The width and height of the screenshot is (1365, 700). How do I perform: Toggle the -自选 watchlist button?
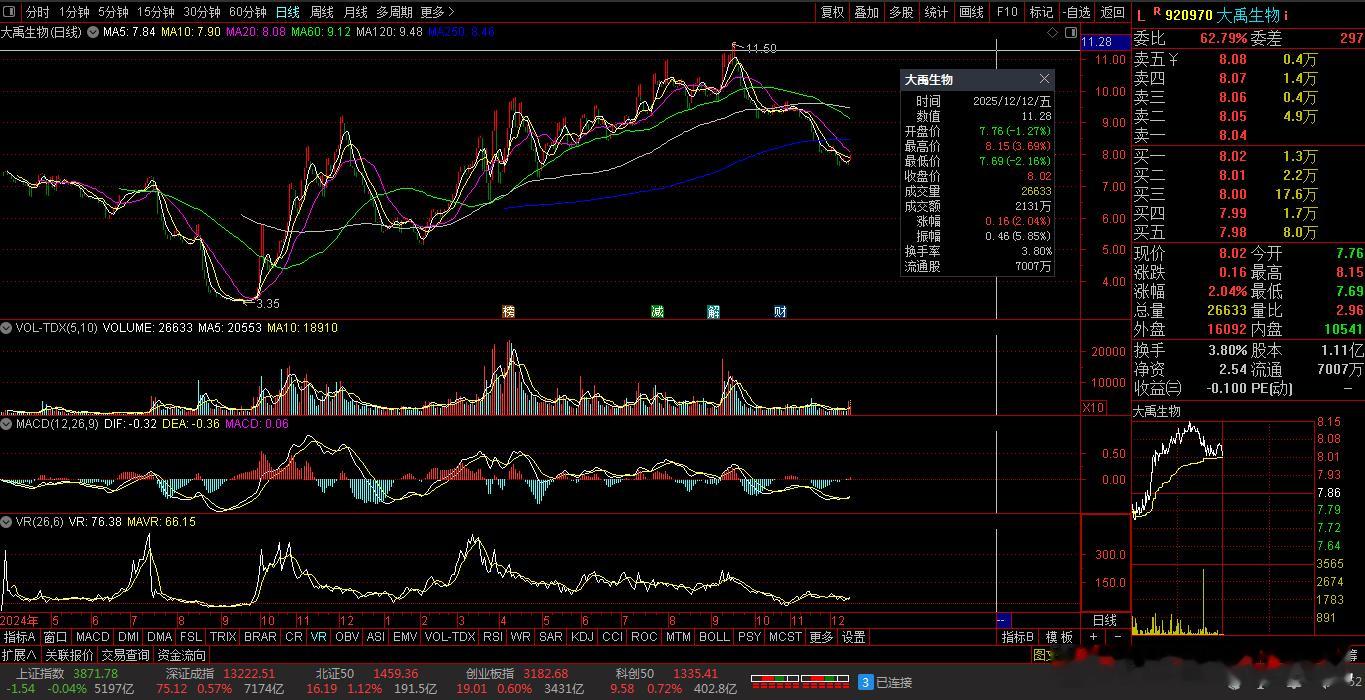click(x=1076, y=12)
